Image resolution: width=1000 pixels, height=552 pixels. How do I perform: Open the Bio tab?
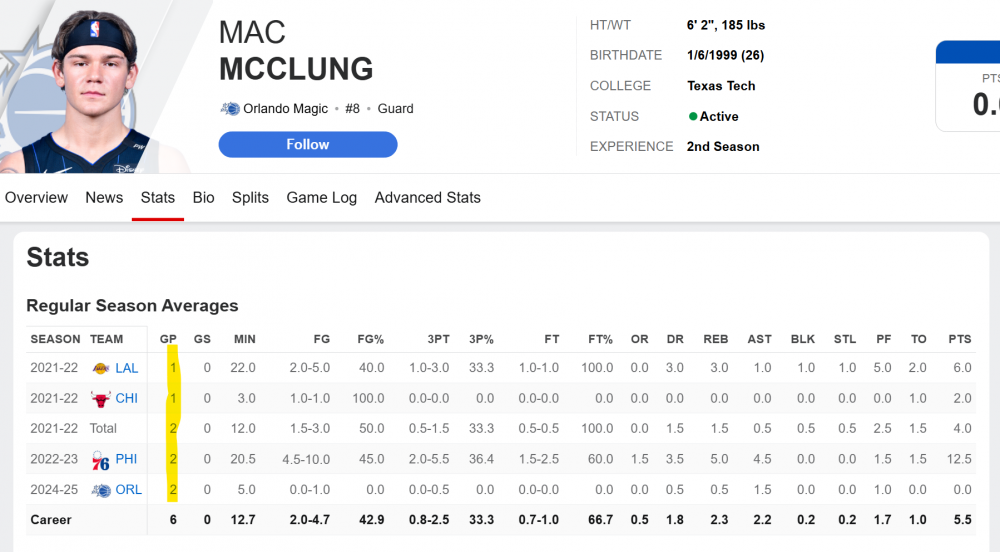(204, 198)
